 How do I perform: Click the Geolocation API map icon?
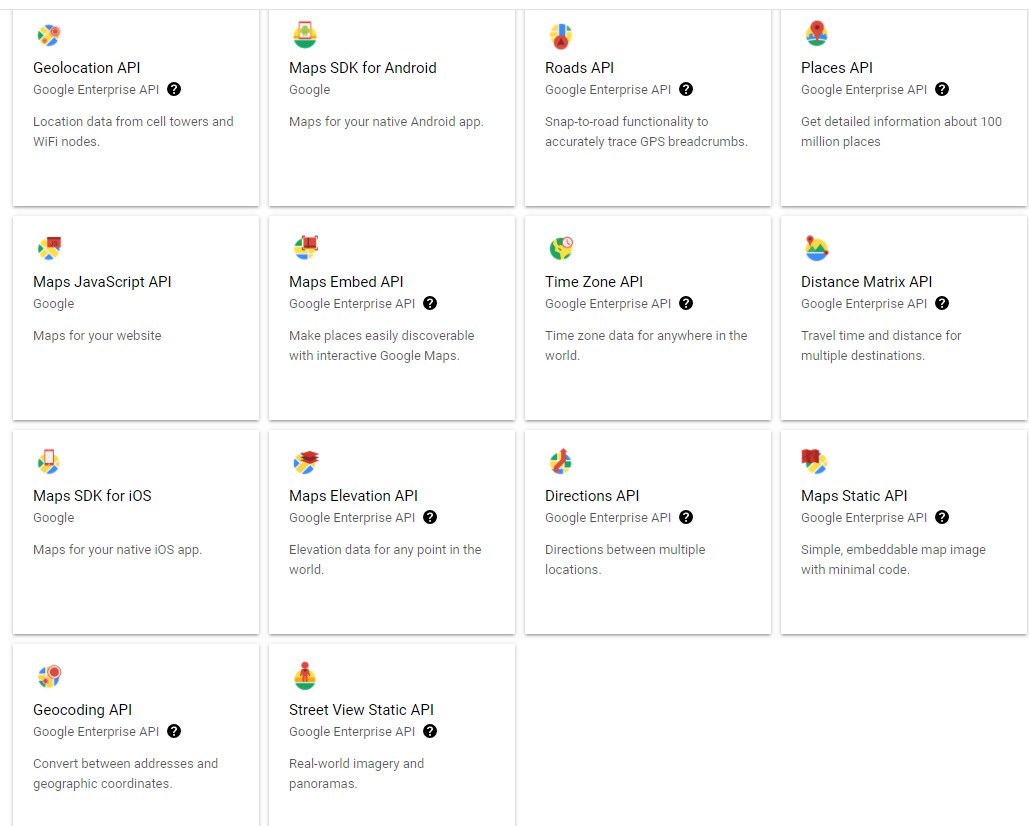click(x=49, y=35)
